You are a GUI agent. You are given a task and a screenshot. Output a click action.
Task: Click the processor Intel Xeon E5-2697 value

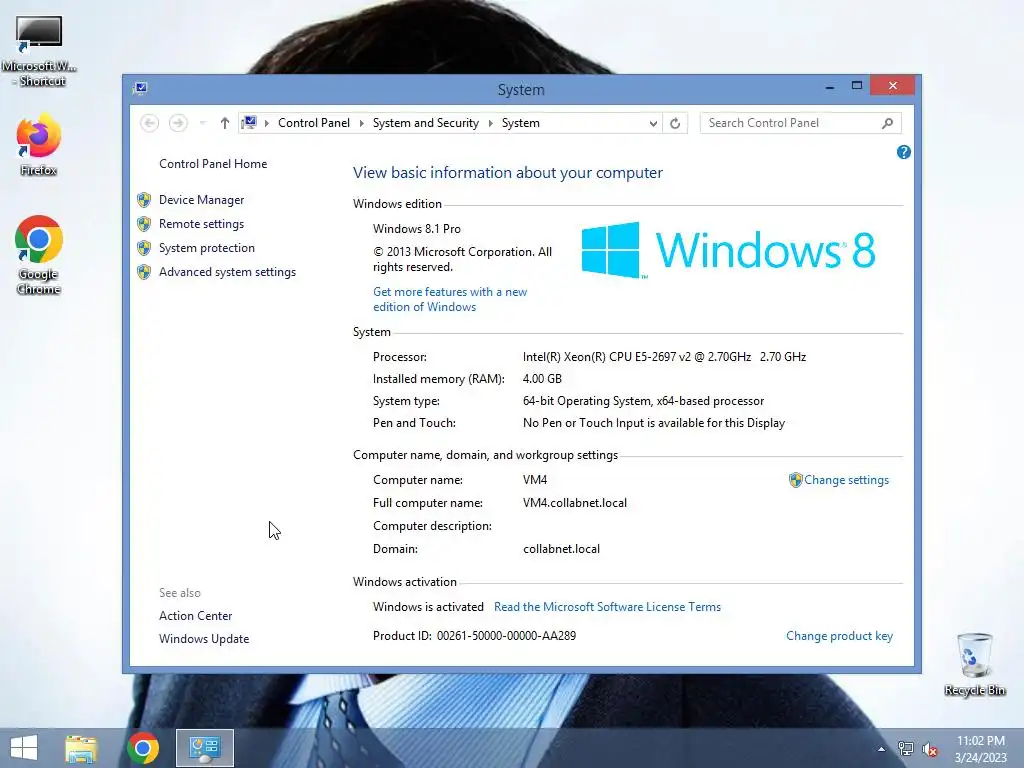pyautogui.click(x=664, y=357)
